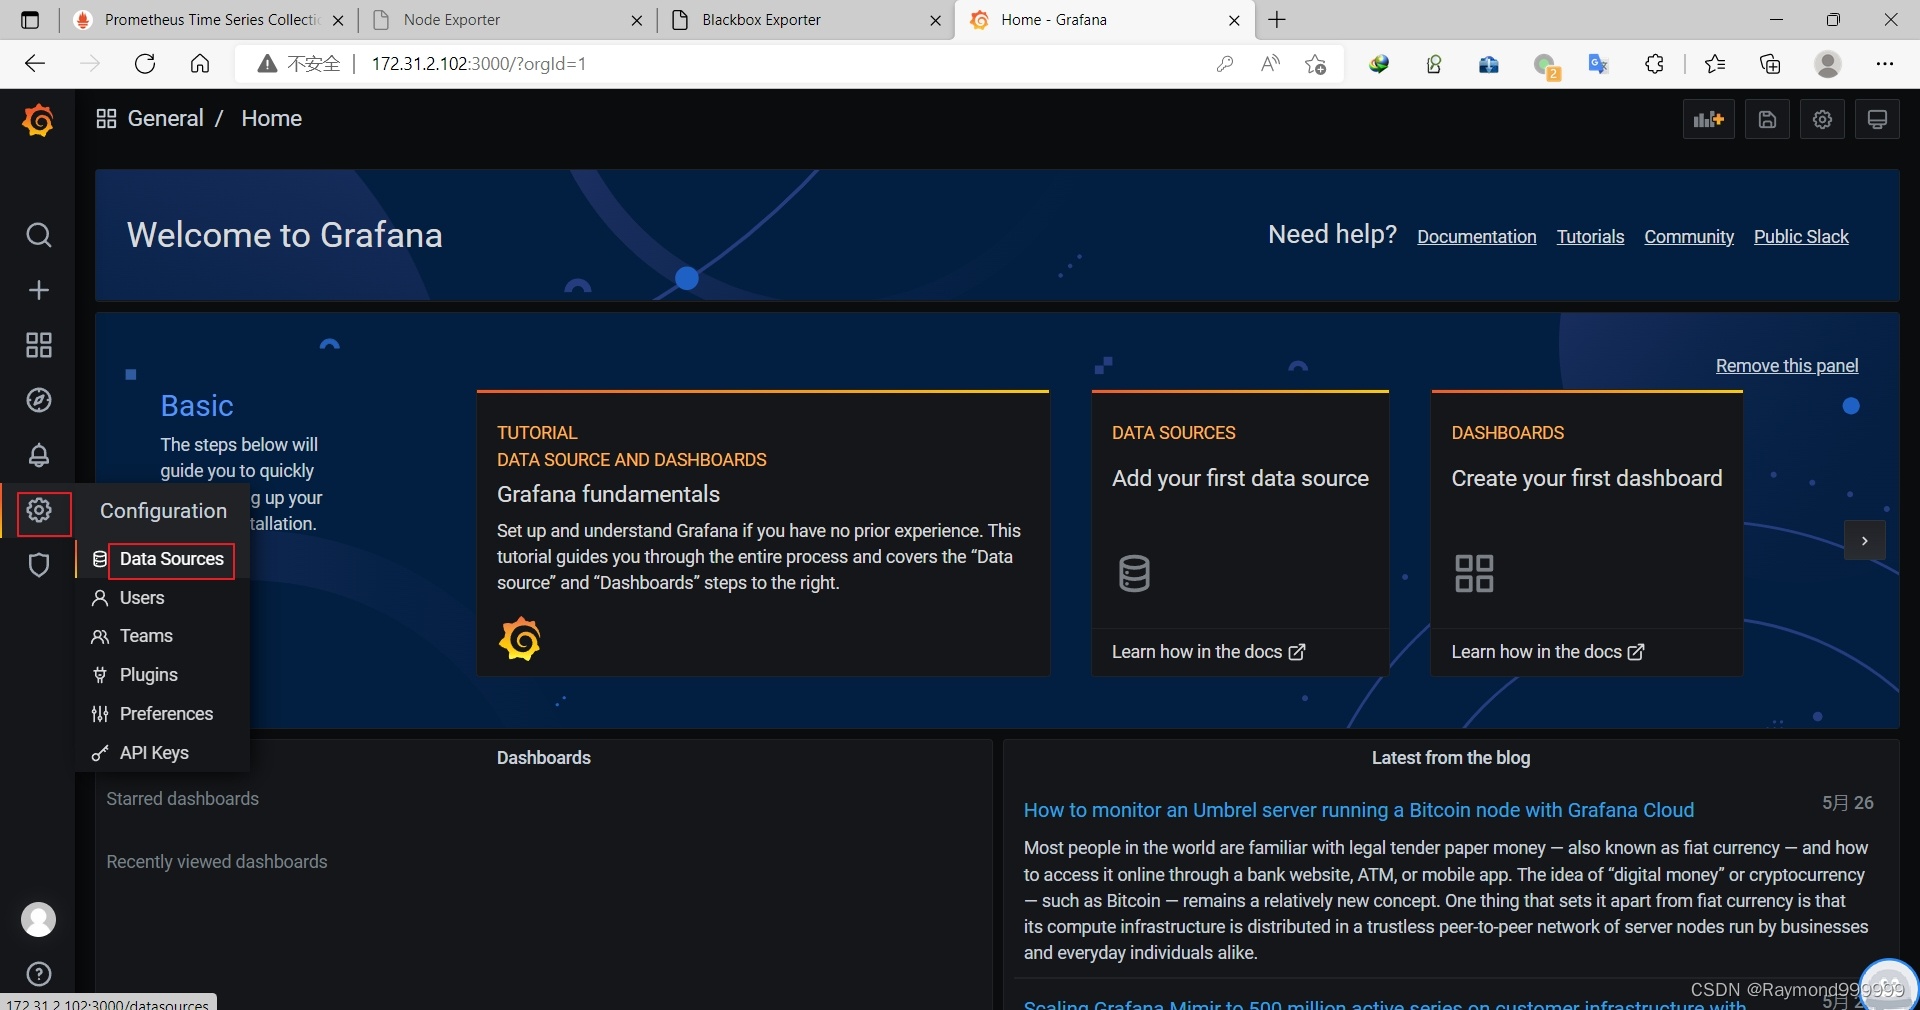Image resolution: width=1920 pixels, height=1010 pixels.
Task: Click the Starred dashboards label
Action: [x=182, y=799]
